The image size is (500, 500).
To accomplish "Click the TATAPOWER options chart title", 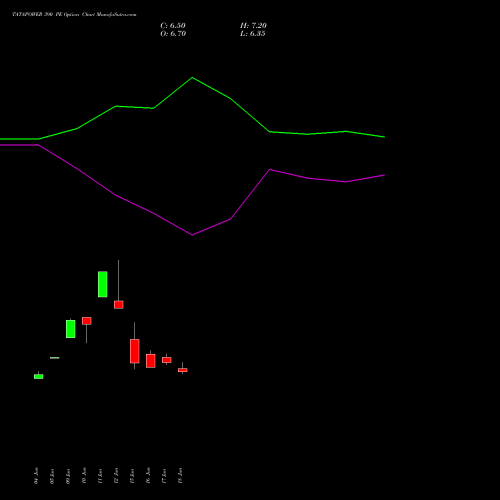I will pyautogui.click(x=74, y=15).
